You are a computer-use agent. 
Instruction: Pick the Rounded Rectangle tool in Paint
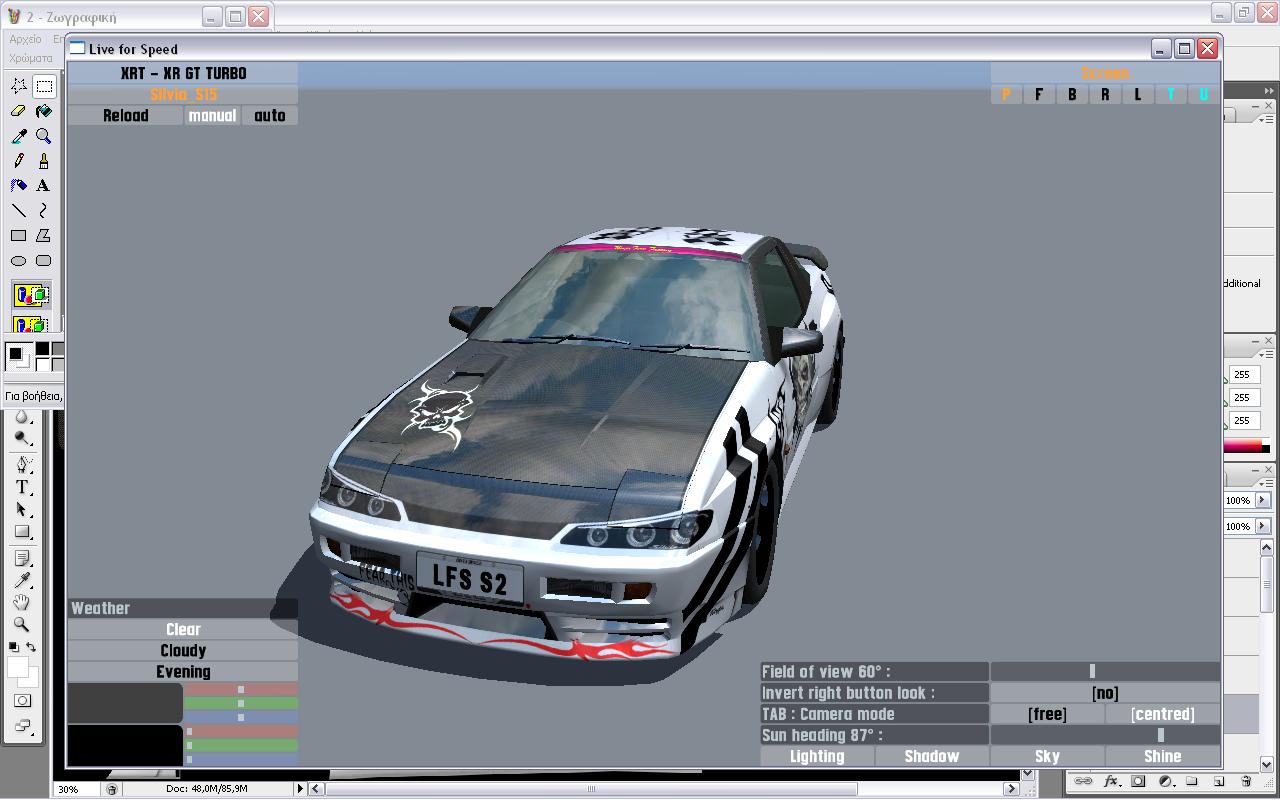[44, 261]
